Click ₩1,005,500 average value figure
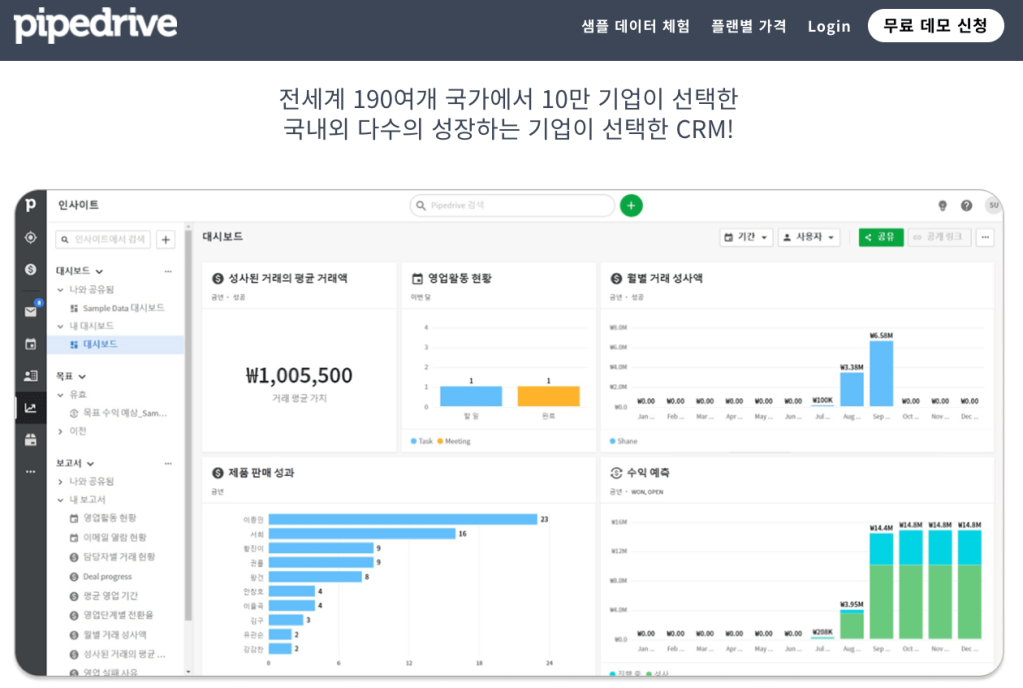 pos(299,376)
